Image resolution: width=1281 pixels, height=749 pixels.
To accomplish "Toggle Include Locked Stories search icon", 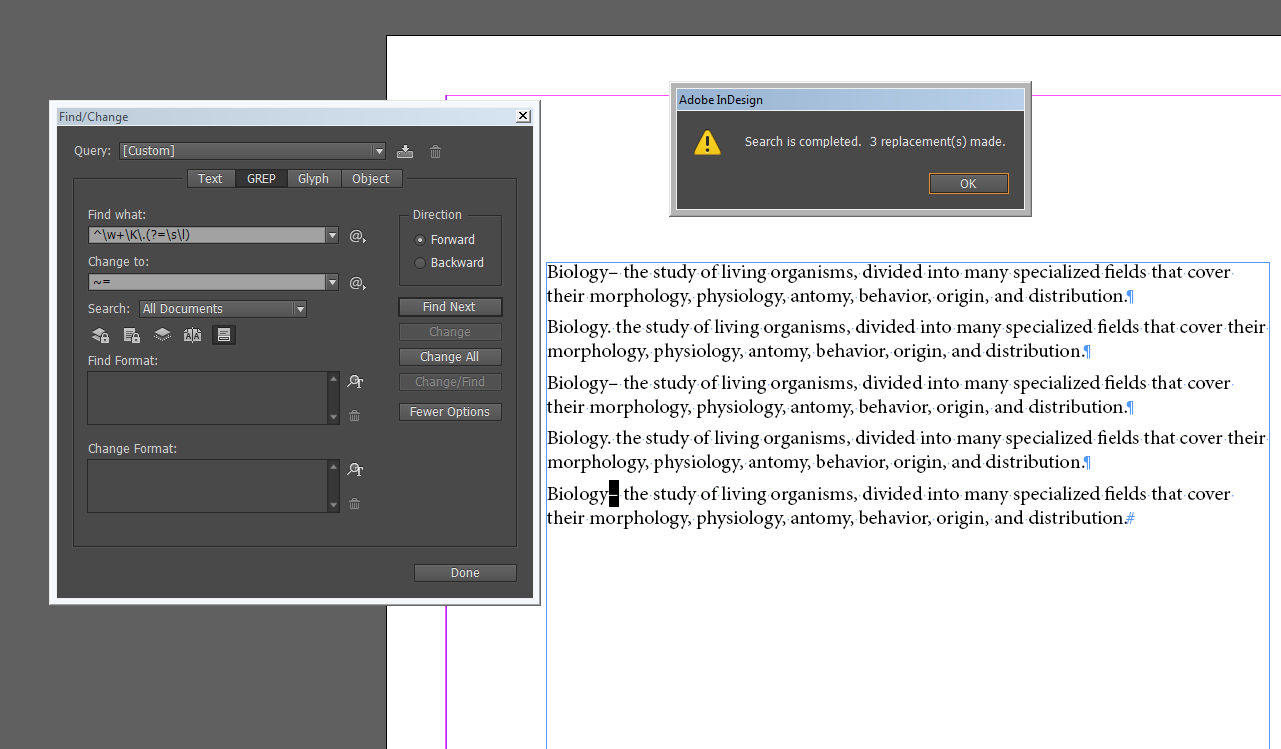I will [x=131, y=335].
